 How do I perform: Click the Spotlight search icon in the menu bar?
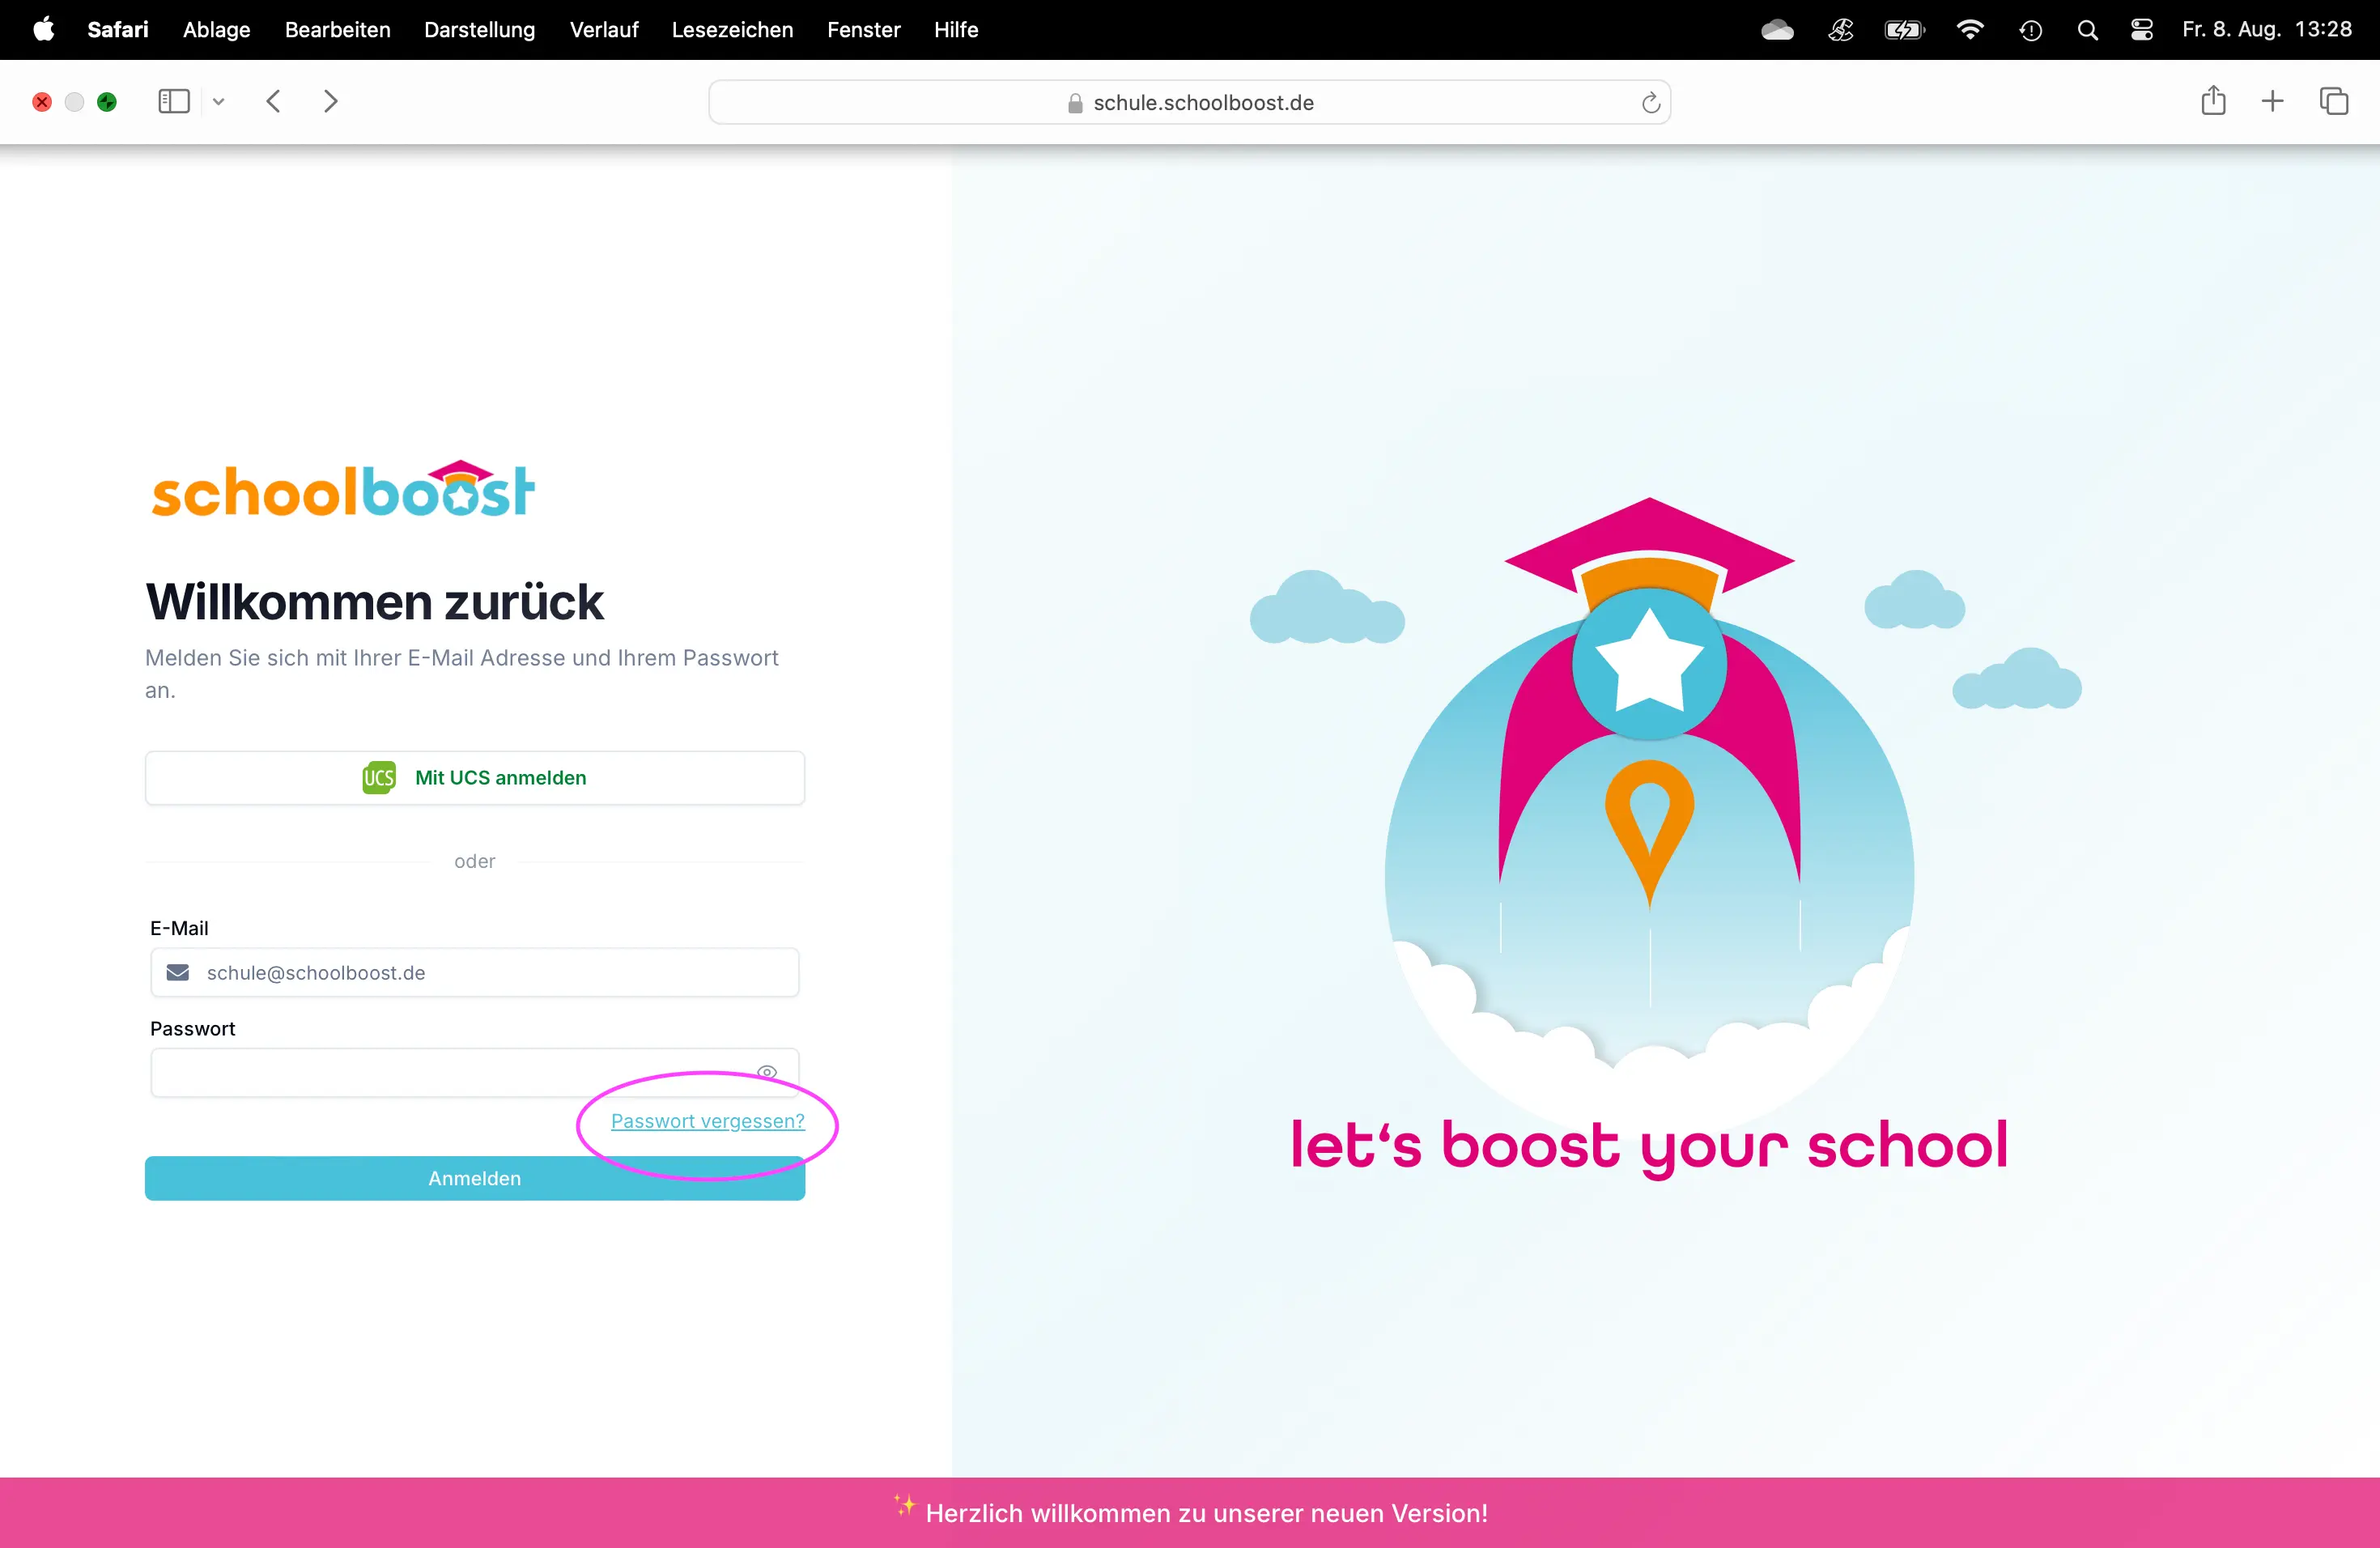(2087, 30)
